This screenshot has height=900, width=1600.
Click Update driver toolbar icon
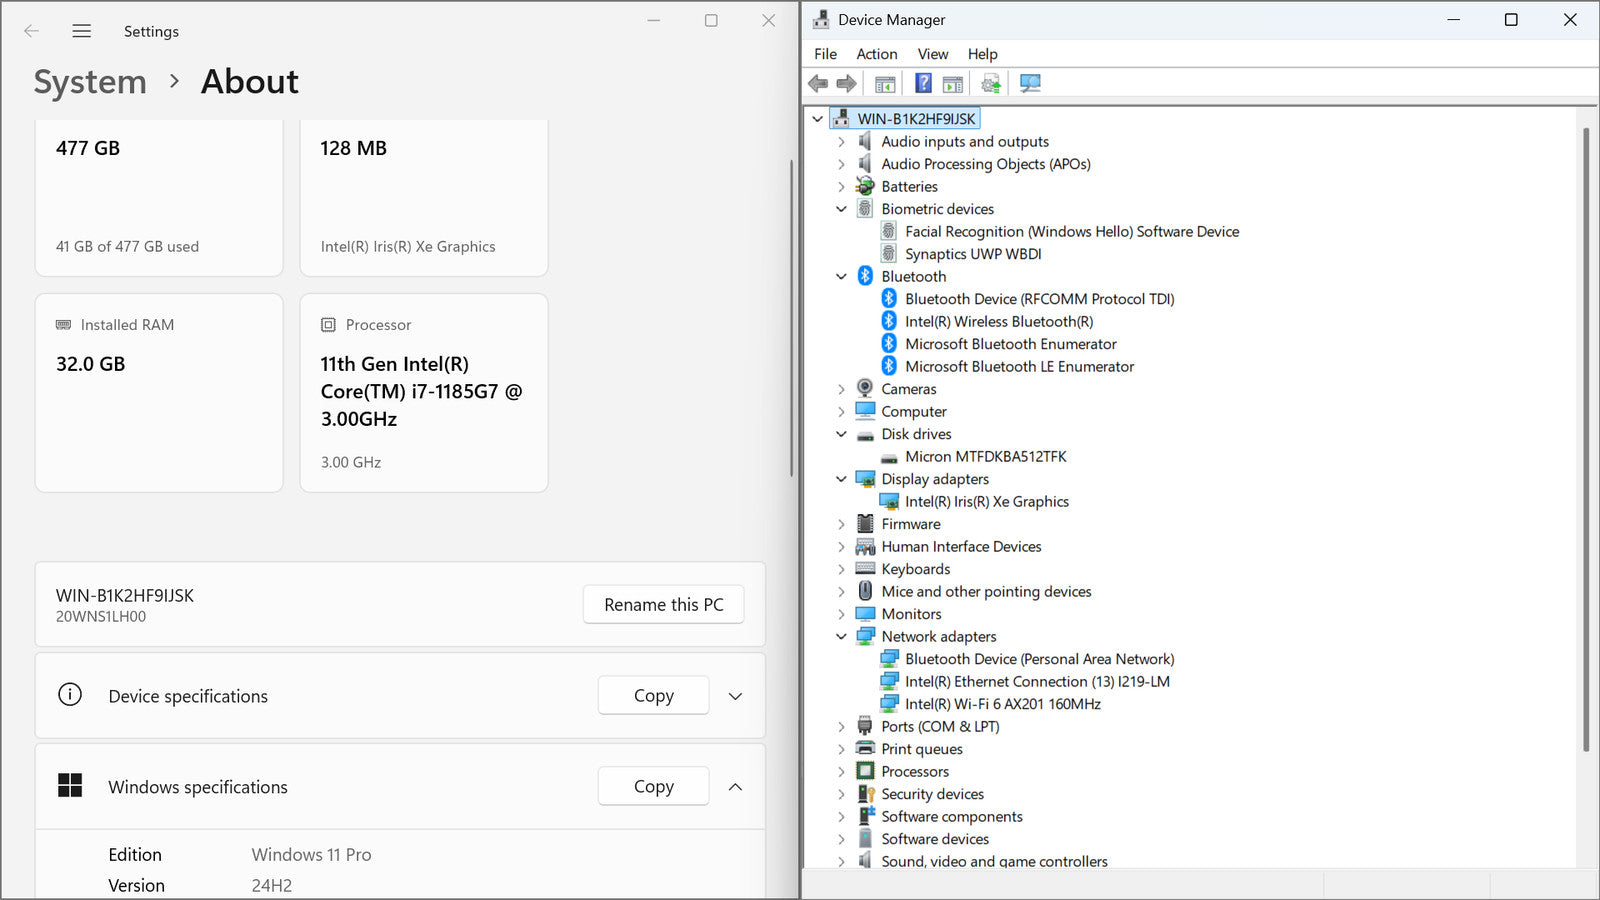pyautogui.click(x=991, y=83)
